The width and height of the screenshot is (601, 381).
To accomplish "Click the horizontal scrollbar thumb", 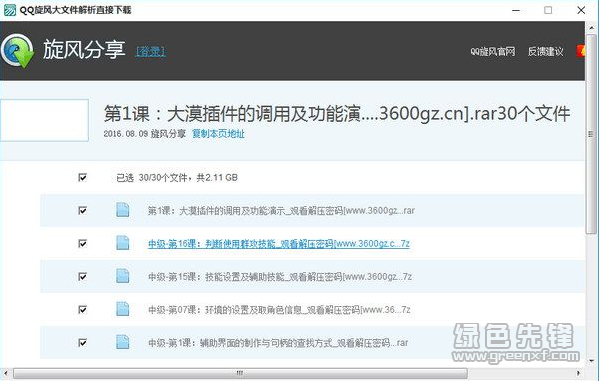I will (240, 373).
